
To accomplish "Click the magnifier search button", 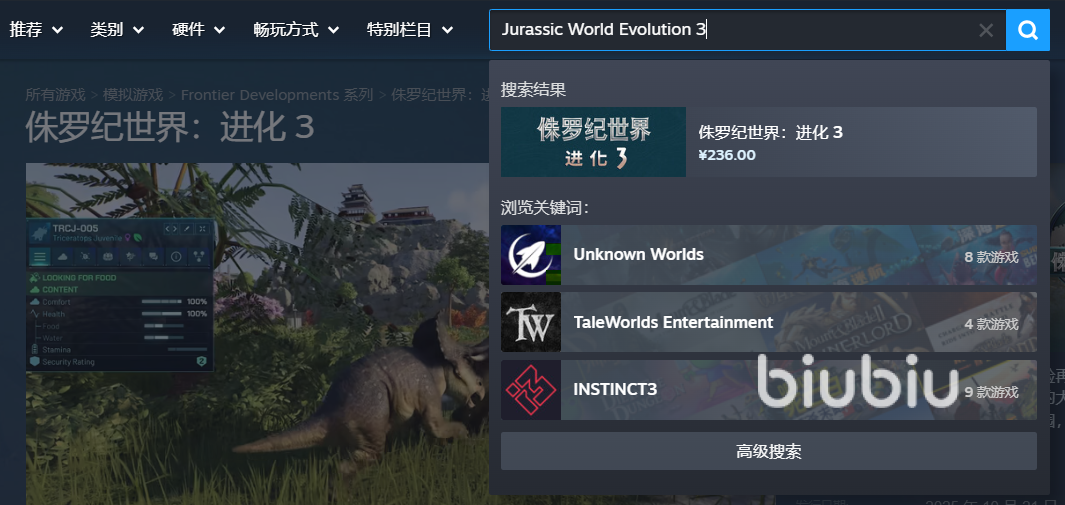I will tap(1028, 30).
